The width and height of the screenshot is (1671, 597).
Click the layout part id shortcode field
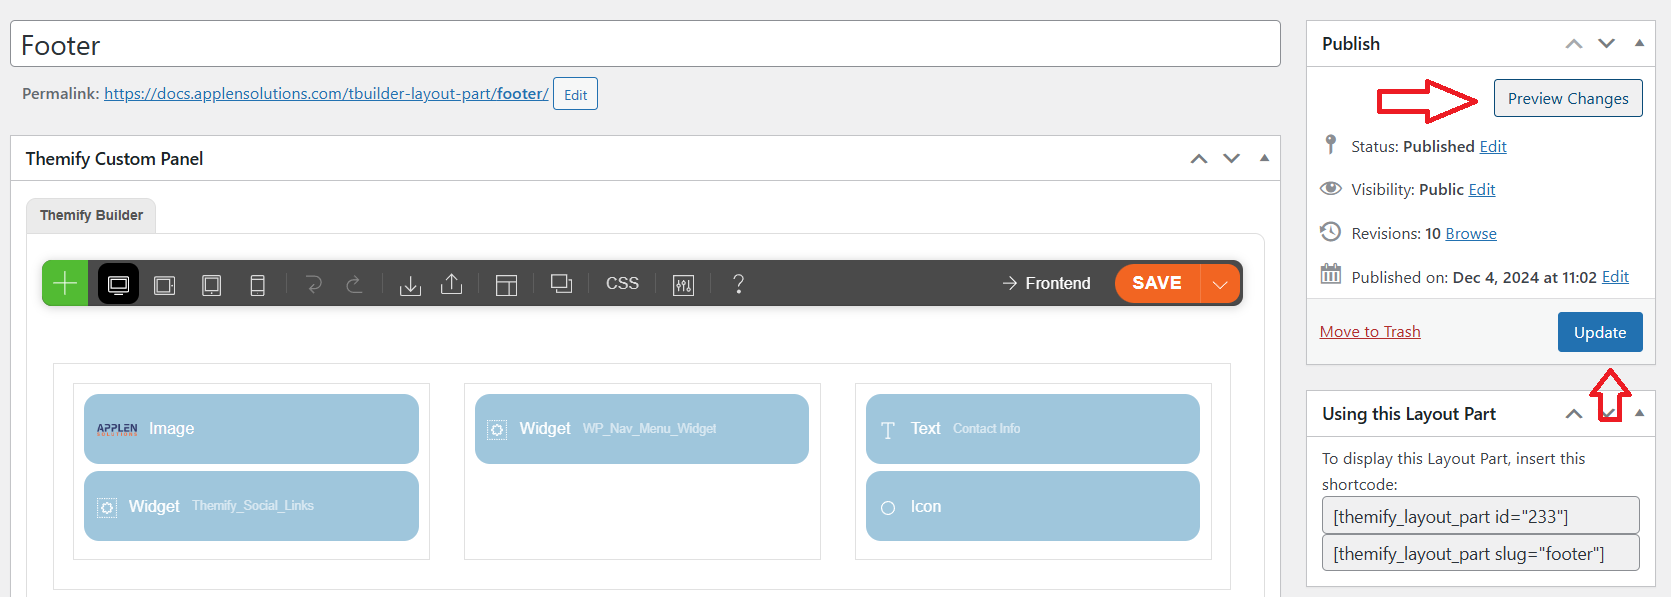[x=1480, y=516]
